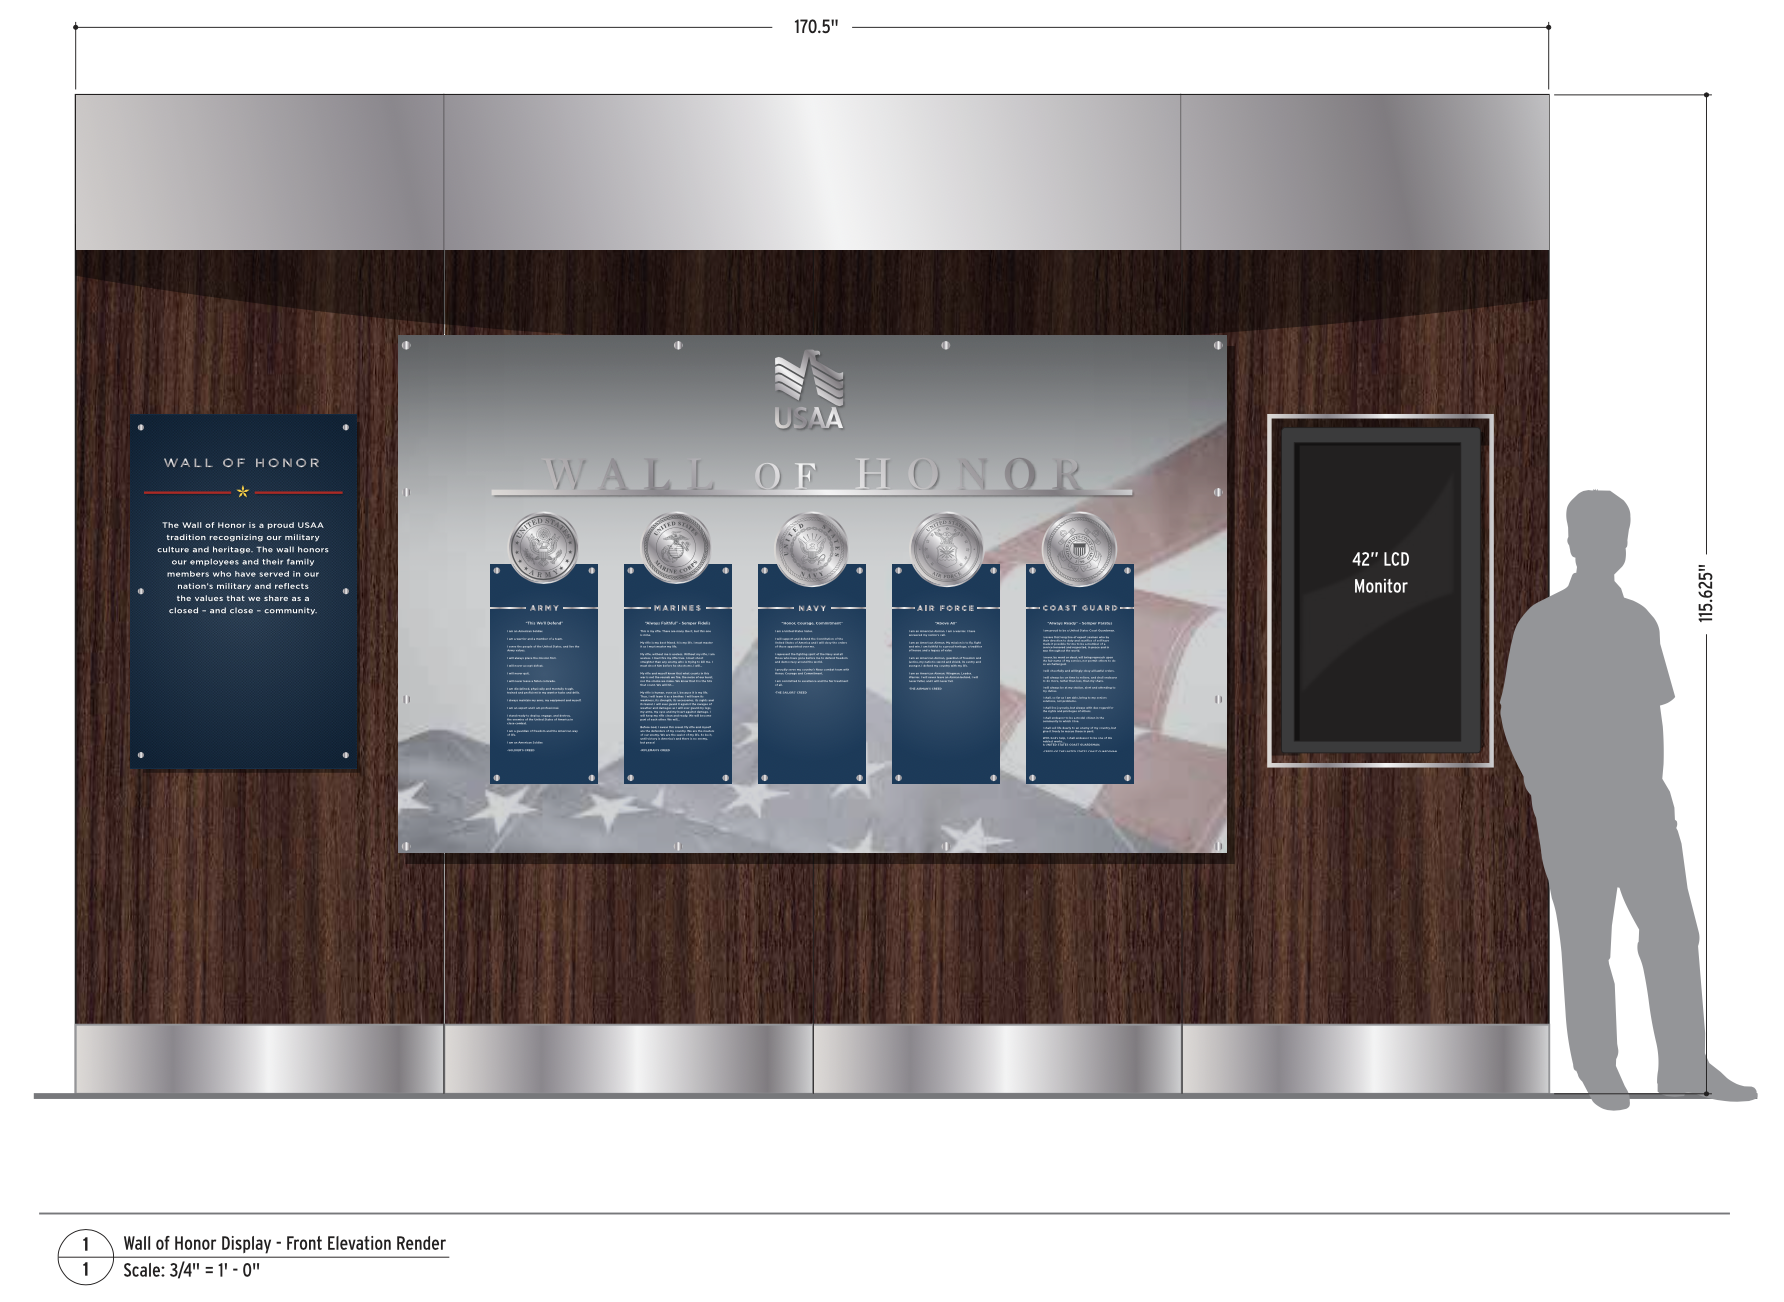Click the 42" LCD Monitor screen
This screenshot has width=1784, height=1302.
coord(1380,590)
